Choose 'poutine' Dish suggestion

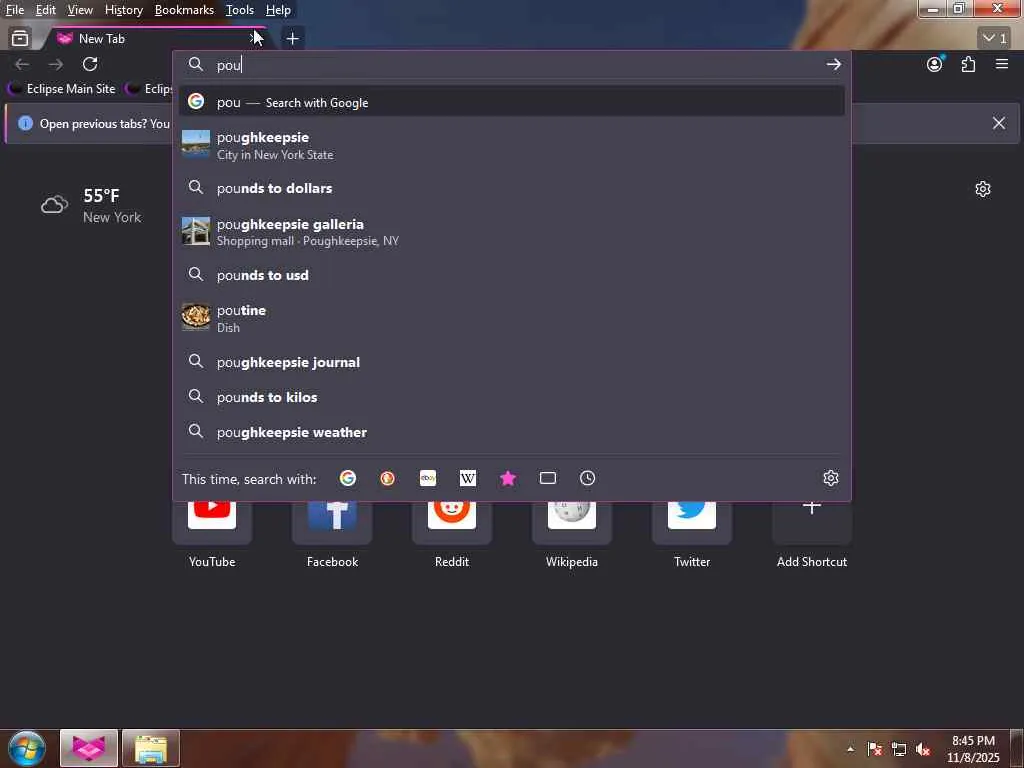tap(511, 318)
